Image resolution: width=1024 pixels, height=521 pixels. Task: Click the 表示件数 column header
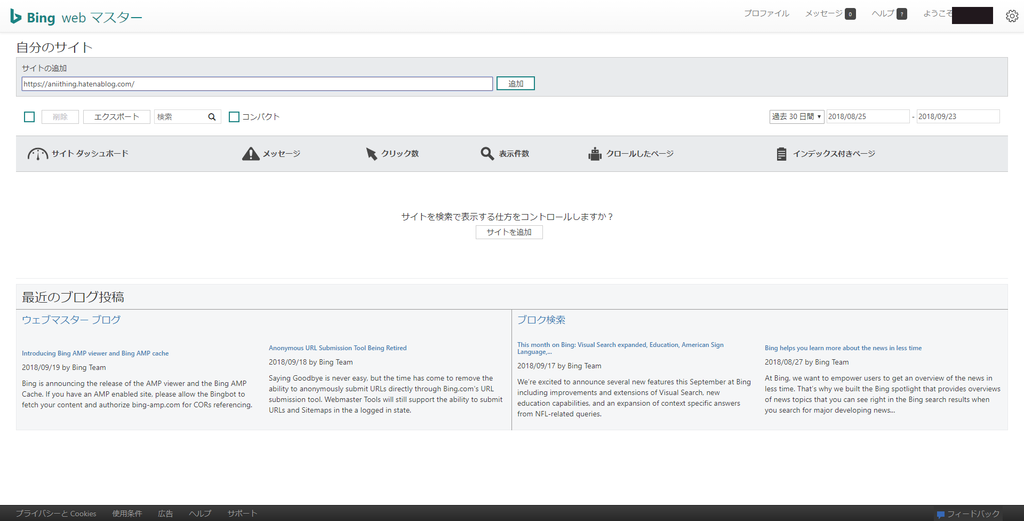coord(514,154)
